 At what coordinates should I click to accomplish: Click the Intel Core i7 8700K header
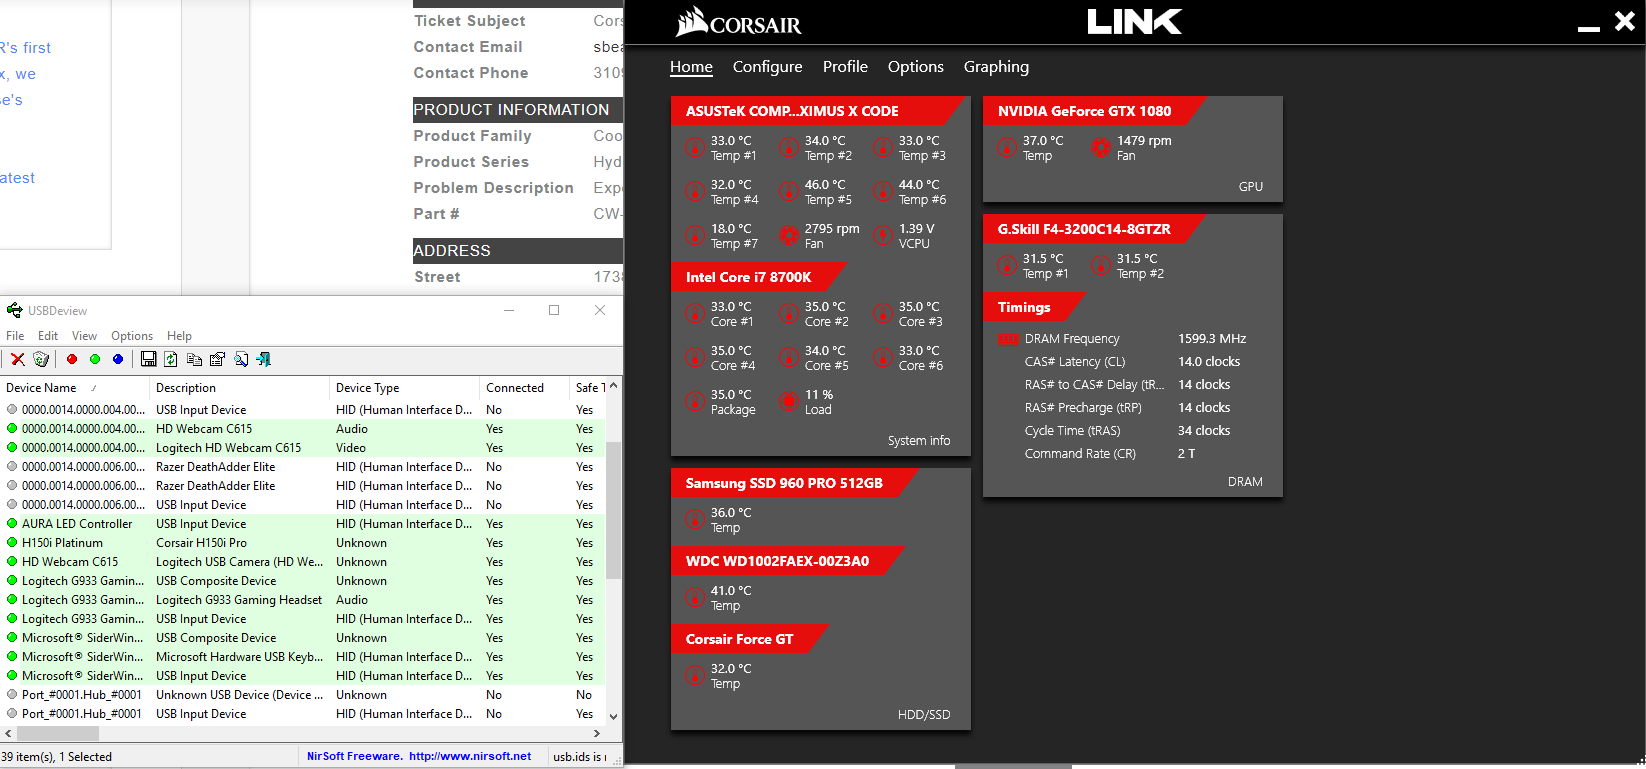pyautogui.click(x=760, y=277)
